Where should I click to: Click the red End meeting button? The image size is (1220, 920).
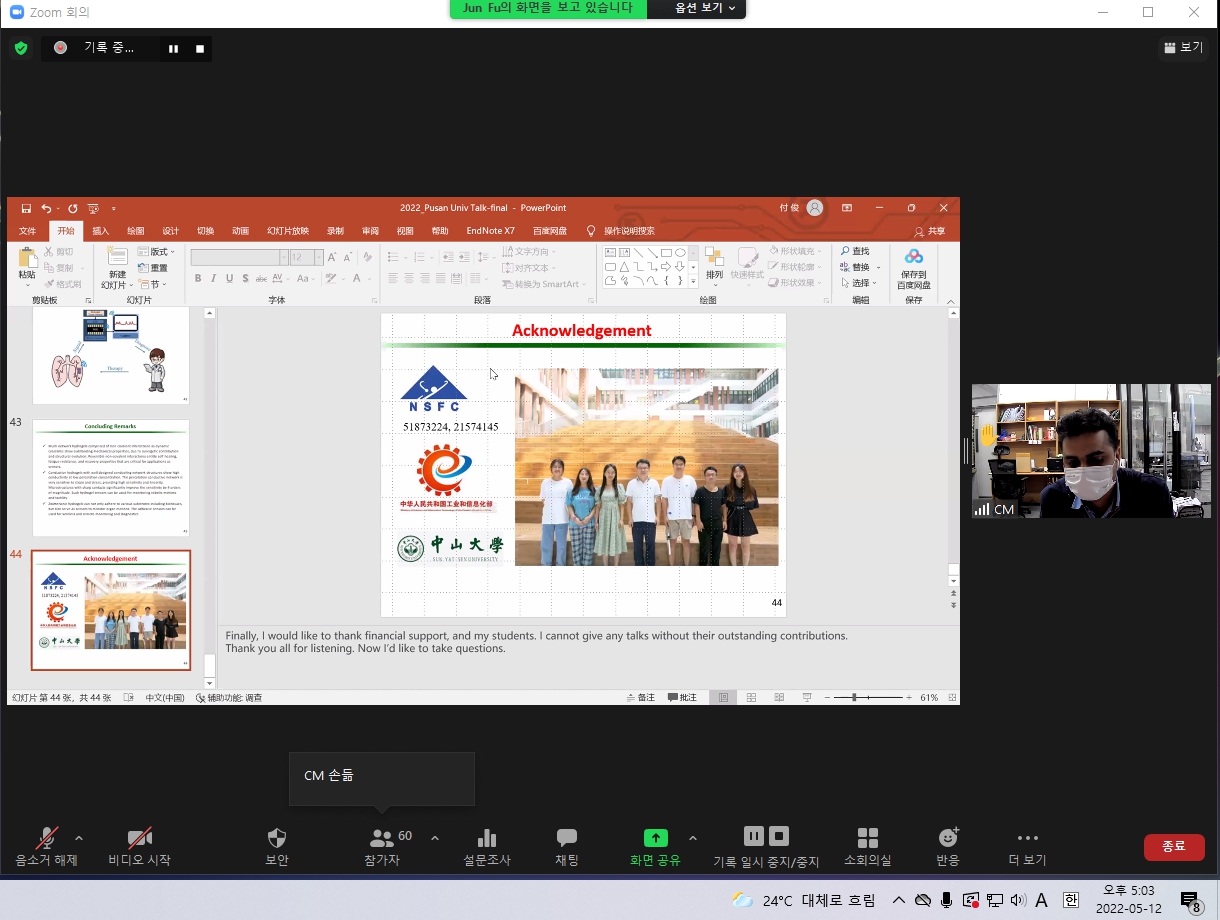[x=1174, y=846]
